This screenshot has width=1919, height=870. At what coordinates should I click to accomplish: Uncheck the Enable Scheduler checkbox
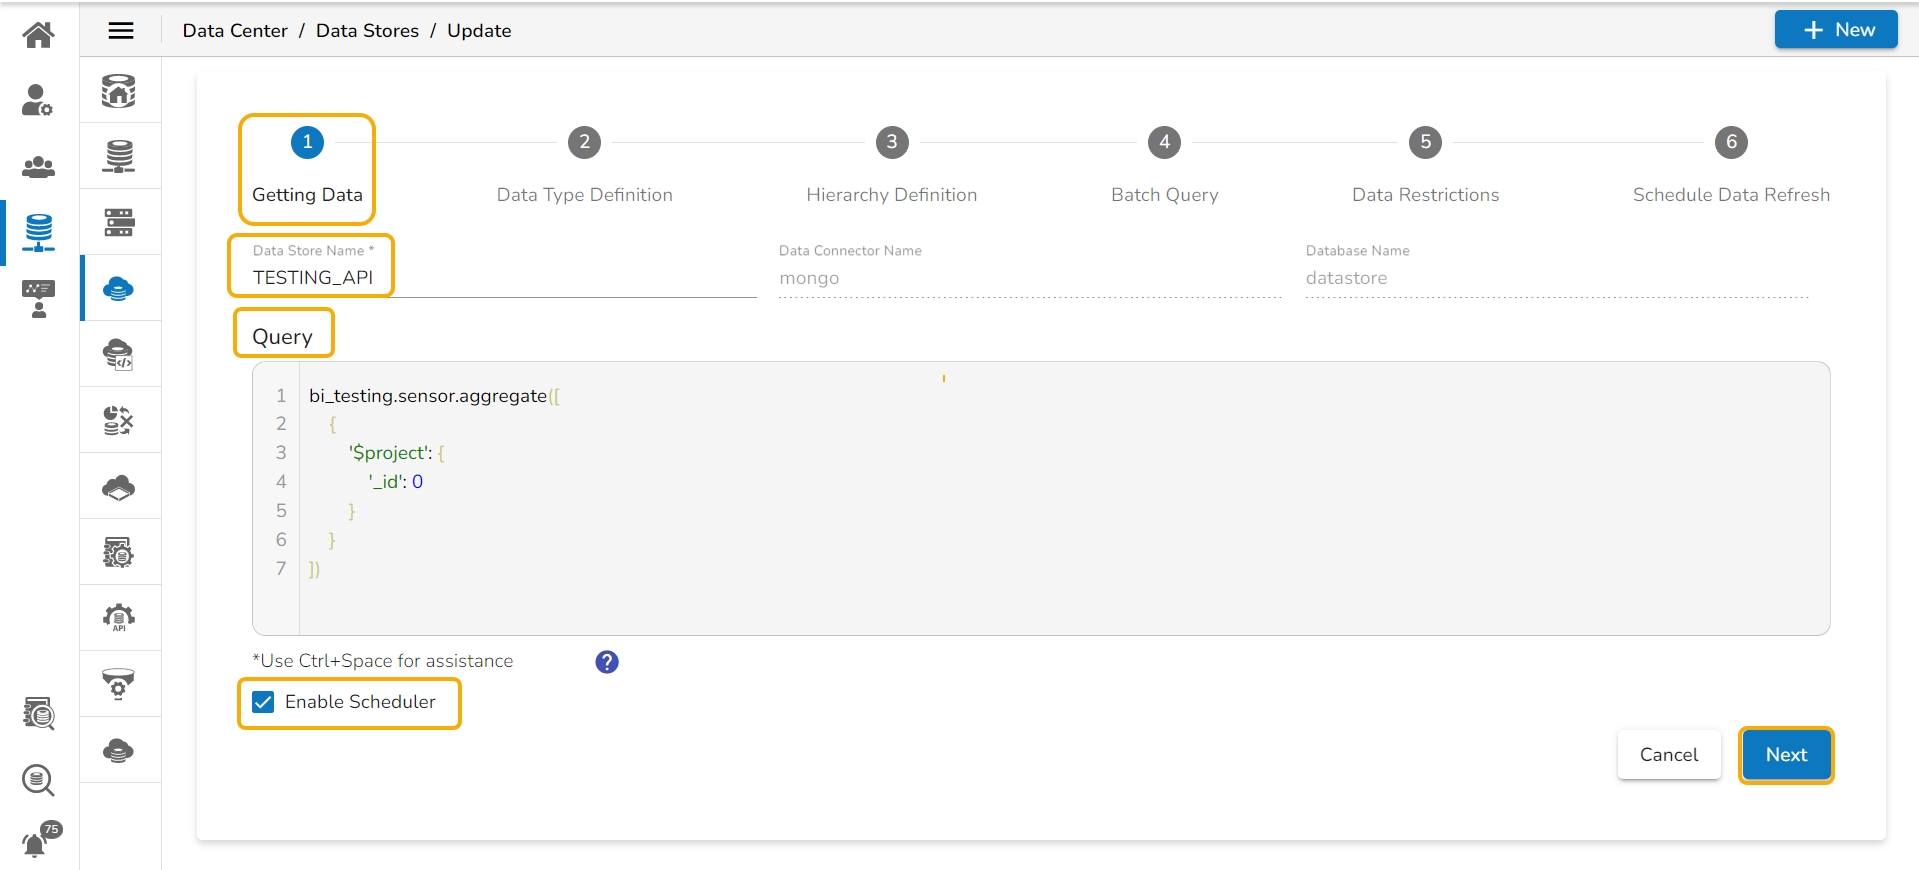click(x=263, y=702)
